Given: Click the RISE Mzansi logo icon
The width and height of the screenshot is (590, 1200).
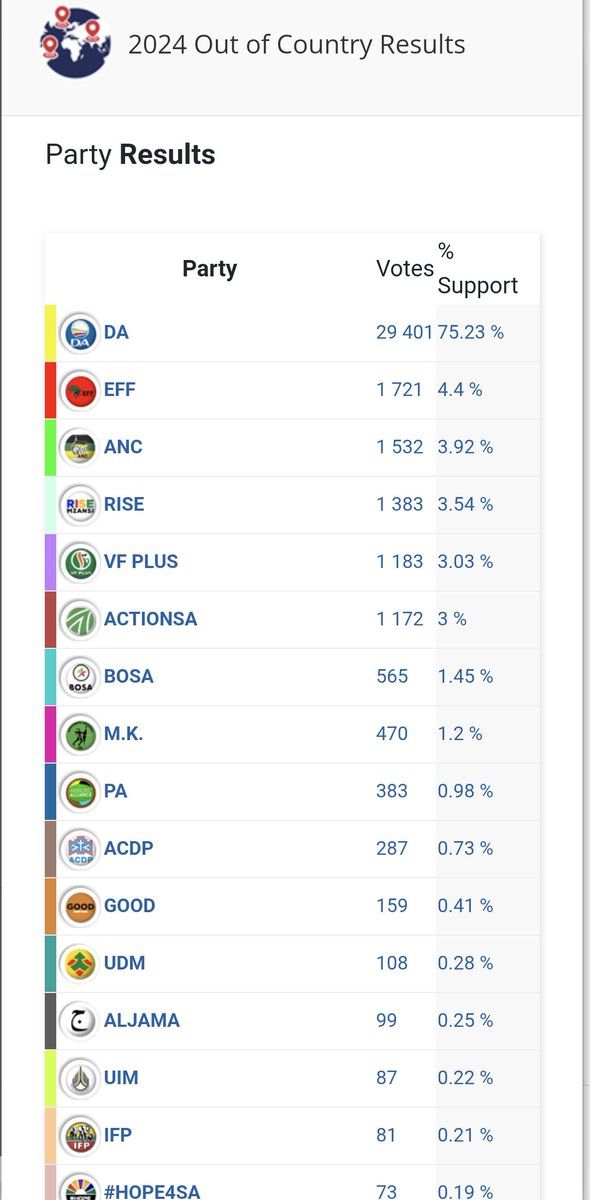Looking at the screenshot, I should coord(79,505).
